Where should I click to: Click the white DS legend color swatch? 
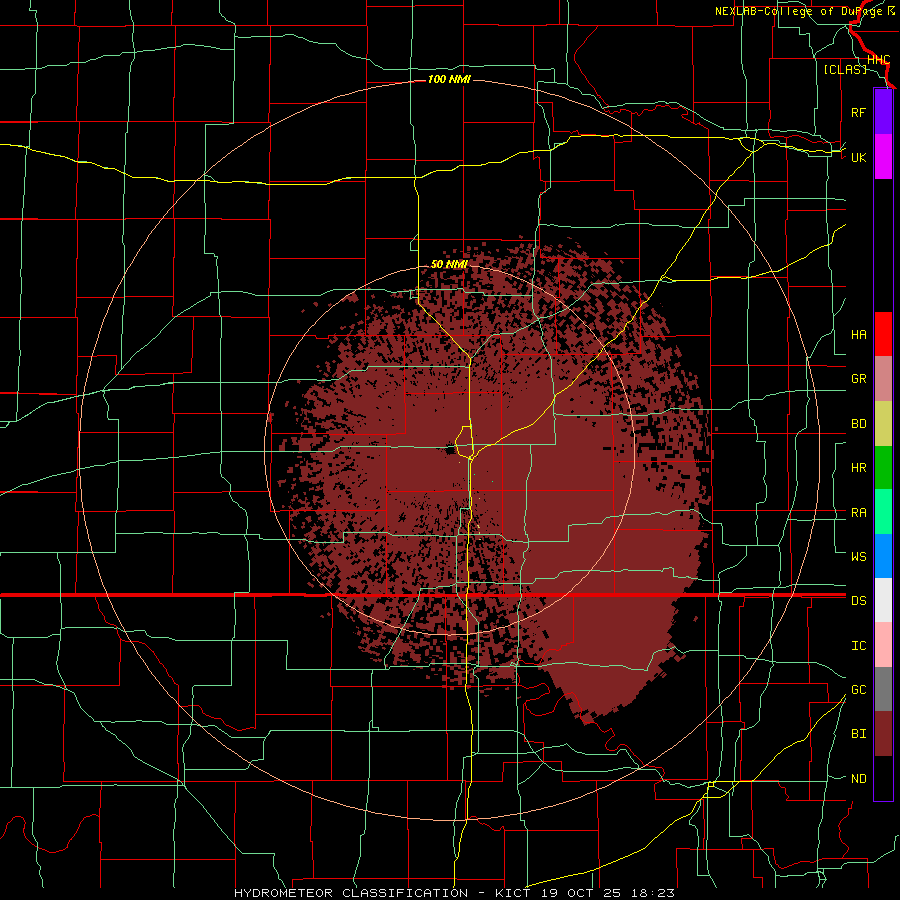pyautogui.click(x=883, y=600)
